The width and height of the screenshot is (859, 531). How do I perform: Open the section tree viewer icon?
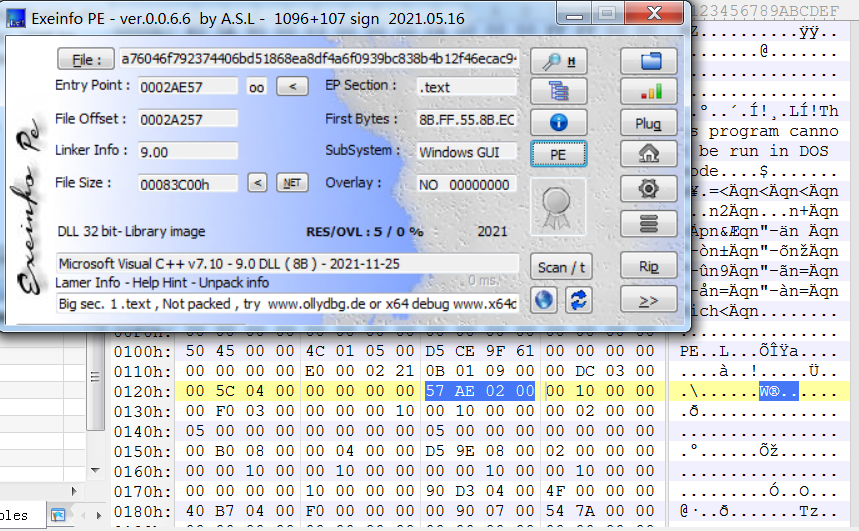click(557, 92)
